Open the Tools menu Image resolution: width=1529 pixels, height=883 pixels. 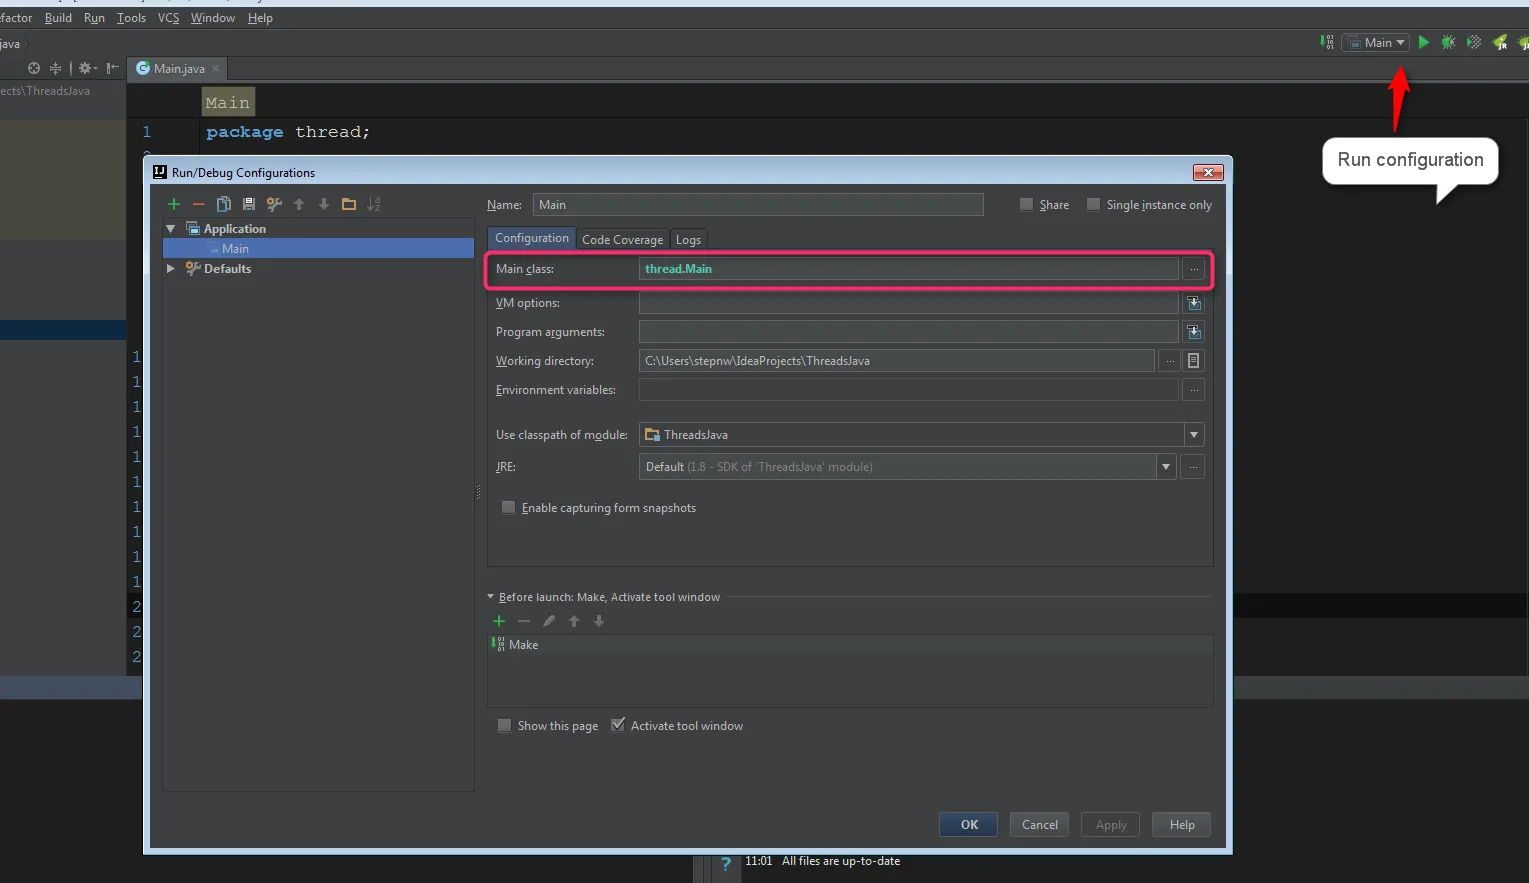(131, 18)
